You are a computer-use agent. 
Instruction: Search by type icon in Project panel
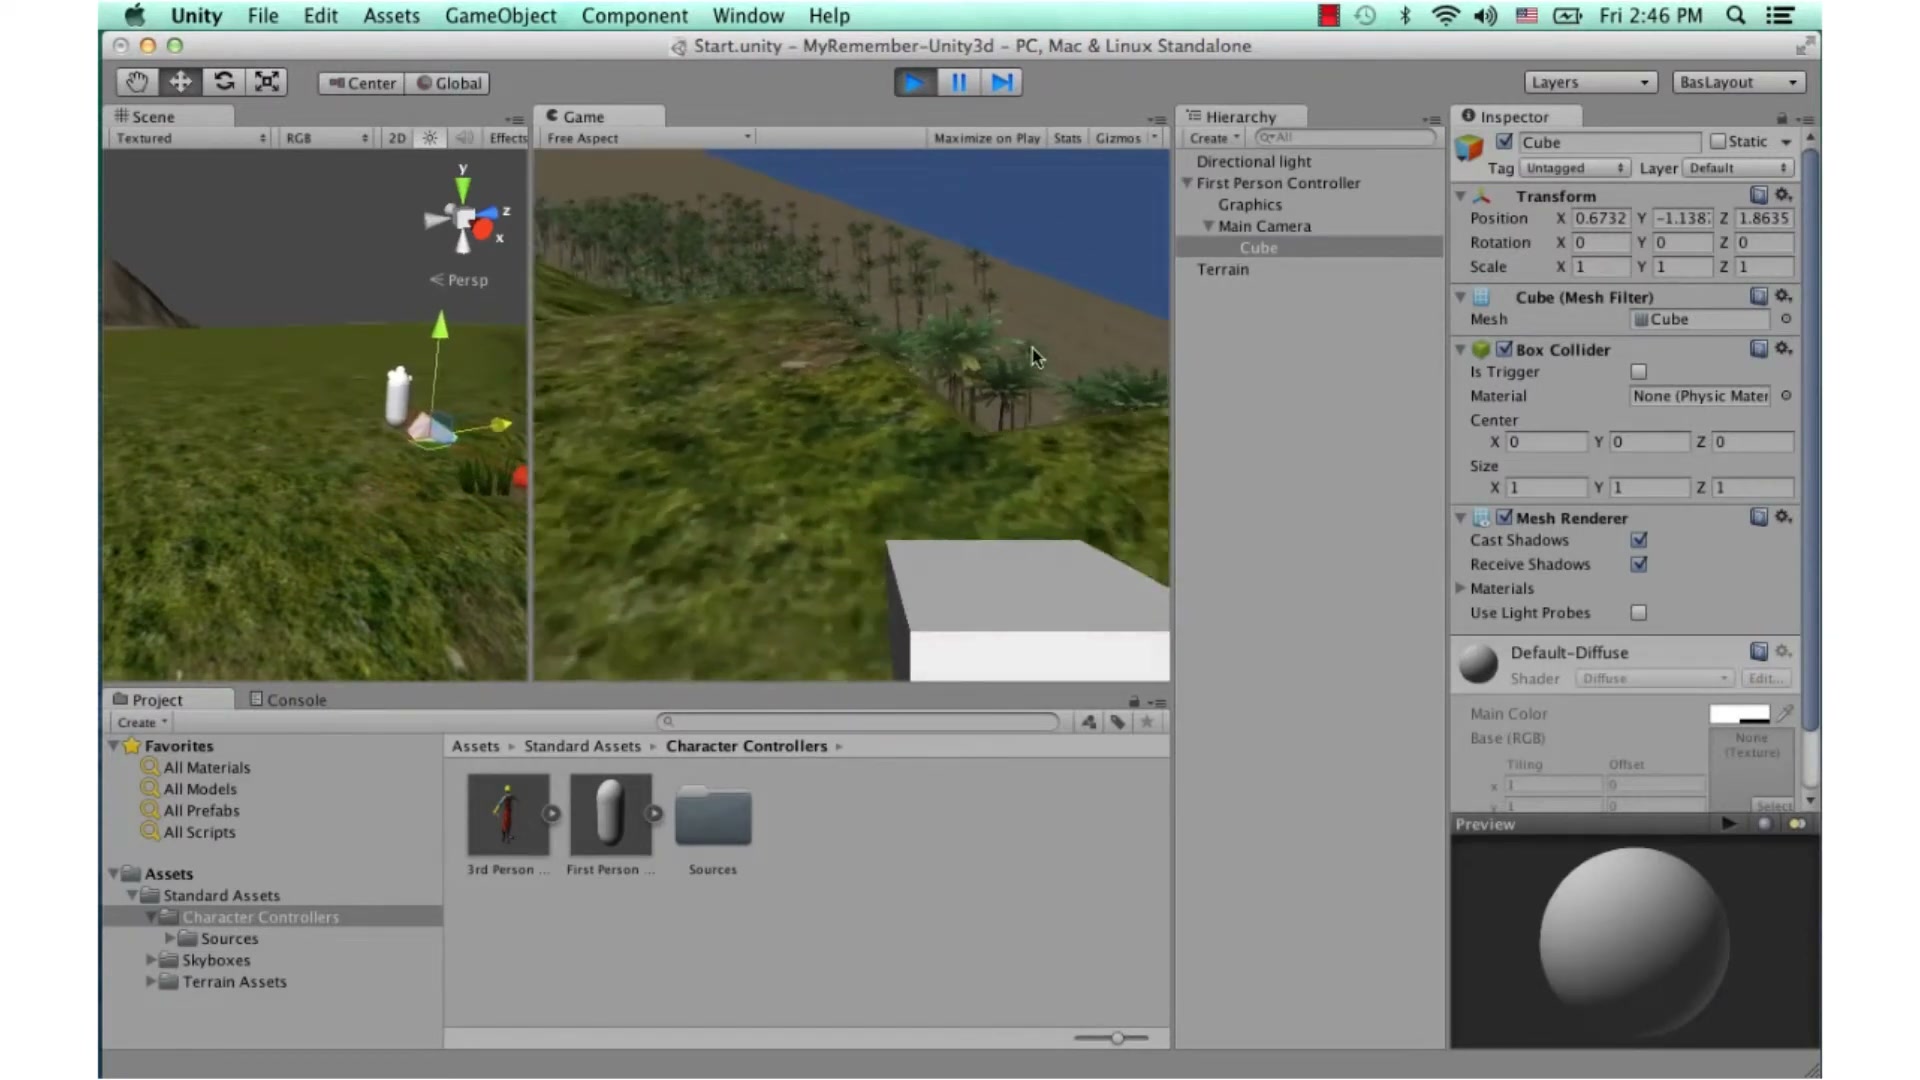(1089, 722)
